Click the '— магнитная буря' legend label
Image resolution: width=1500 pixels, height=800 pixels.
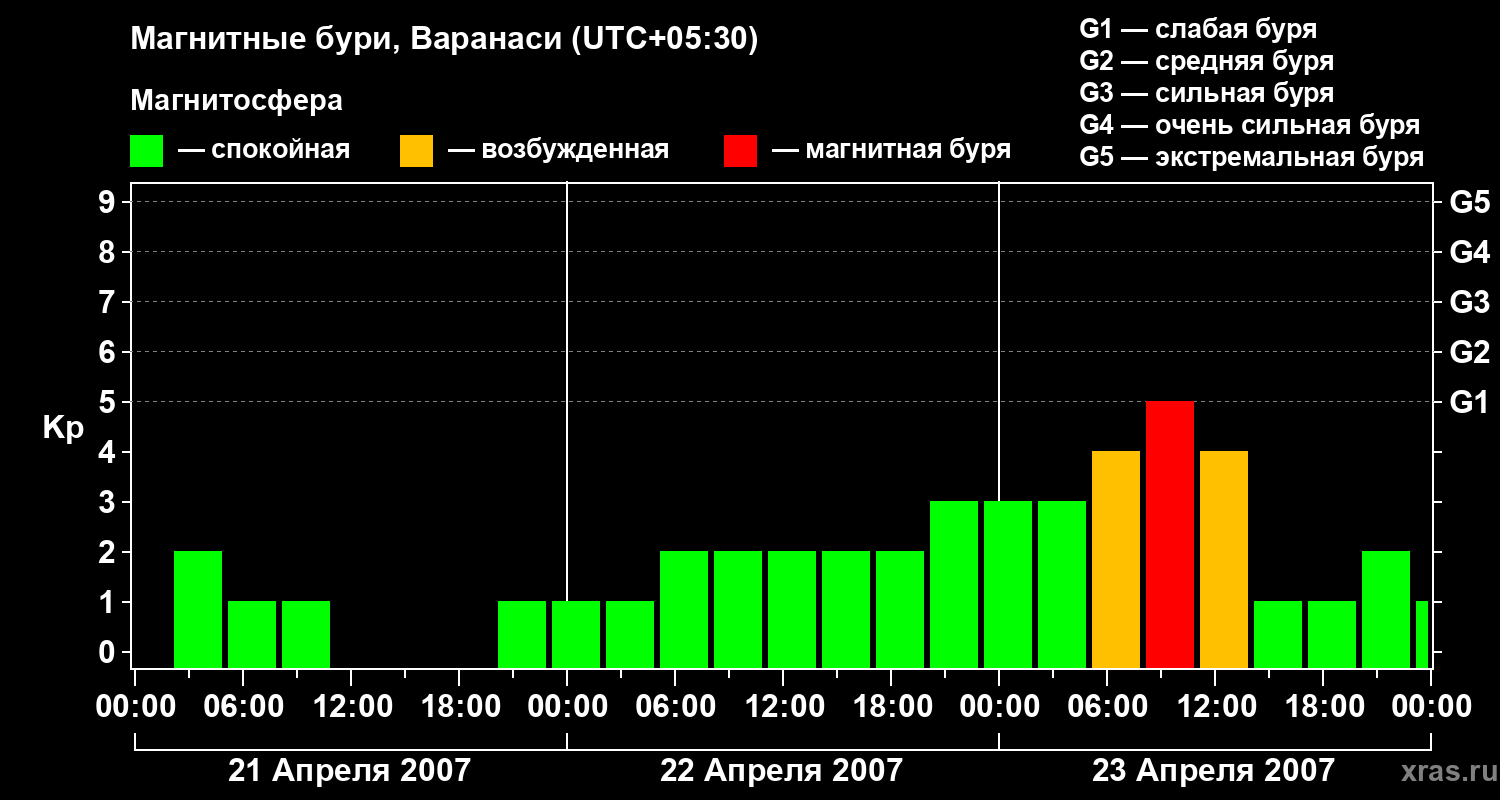892,150
